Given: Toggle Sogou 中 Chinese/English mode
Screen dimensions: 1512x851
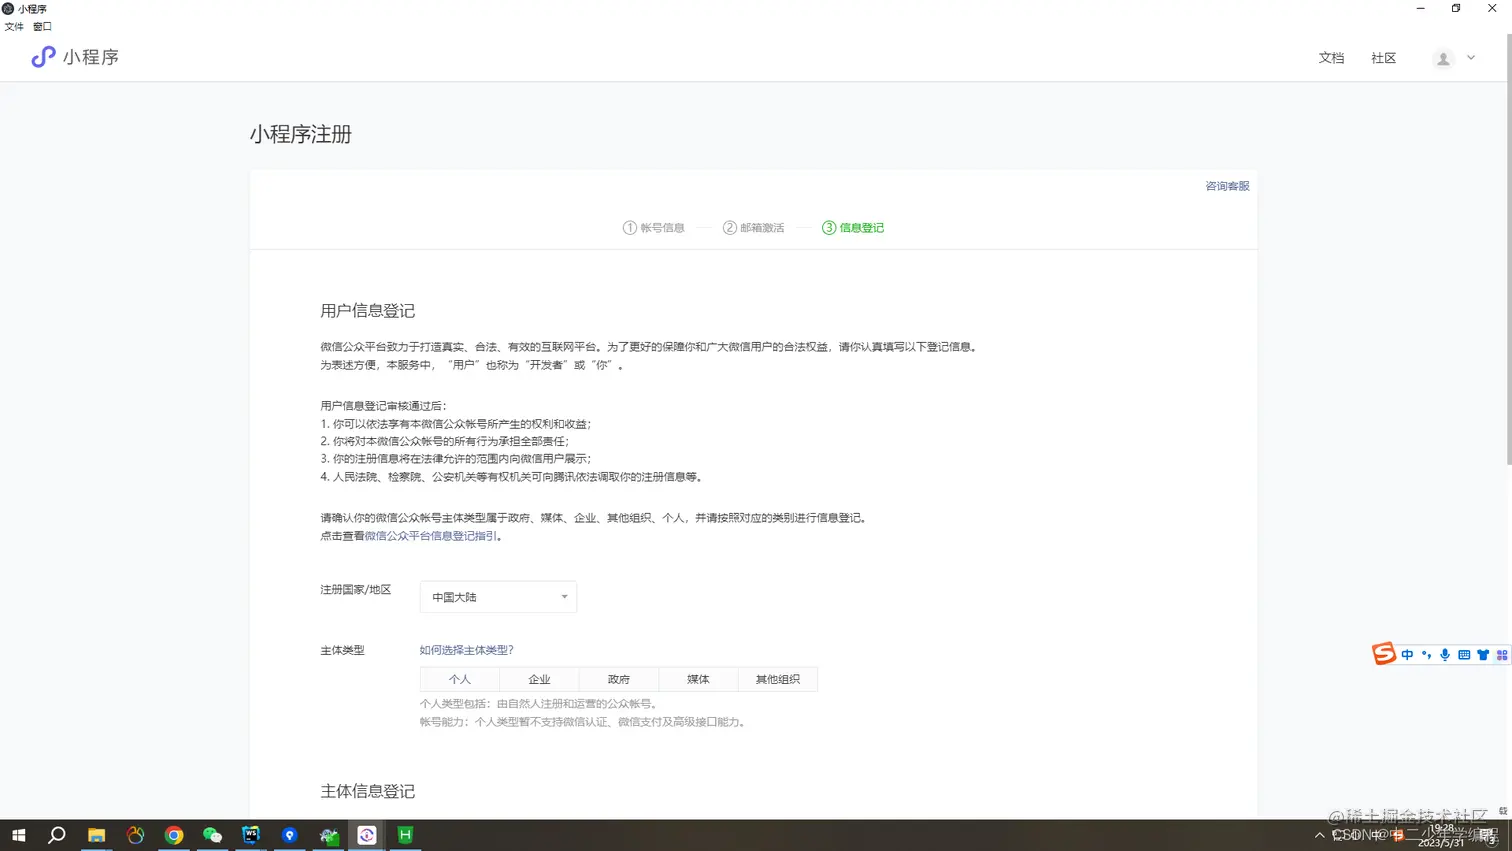Looking at the screenshot, I should (x=1407, y=655).
